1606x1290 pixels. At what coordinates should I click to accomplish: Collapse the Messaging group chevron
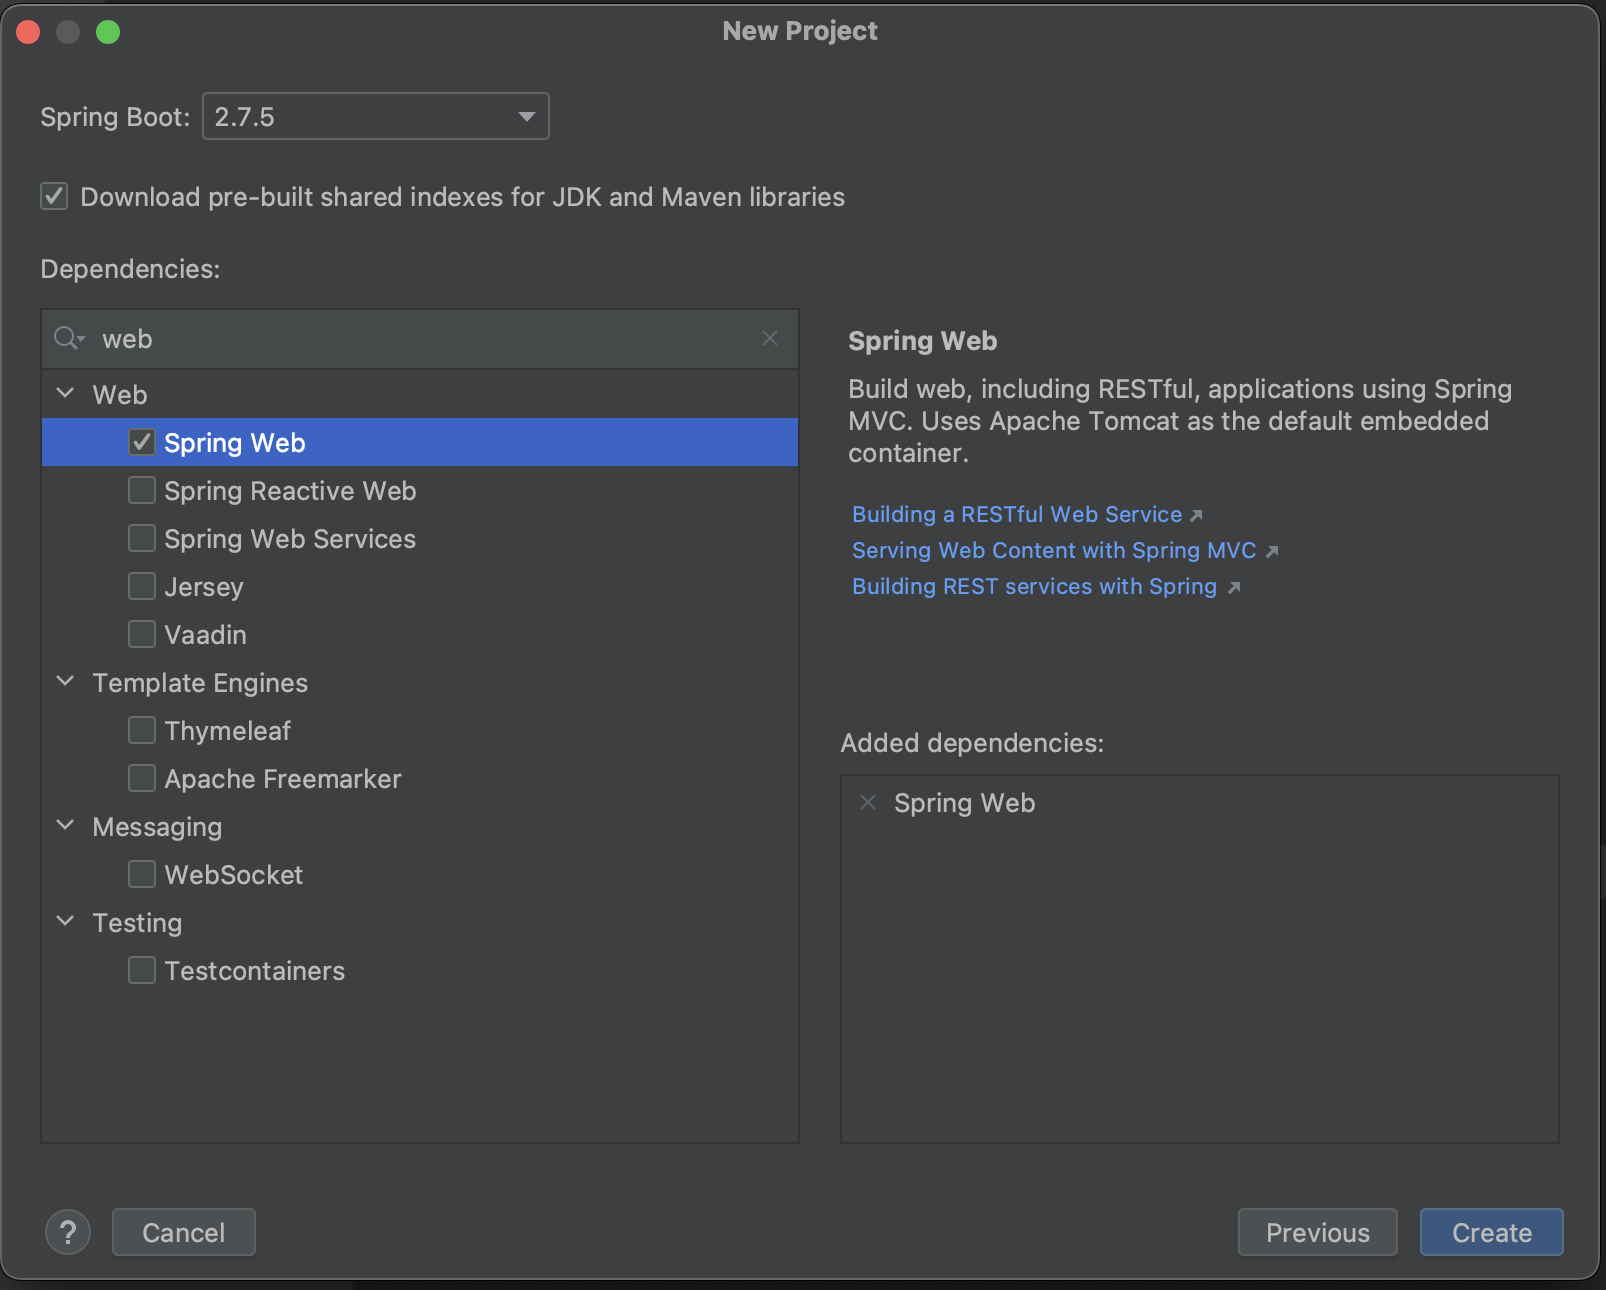tap(66, 825)
